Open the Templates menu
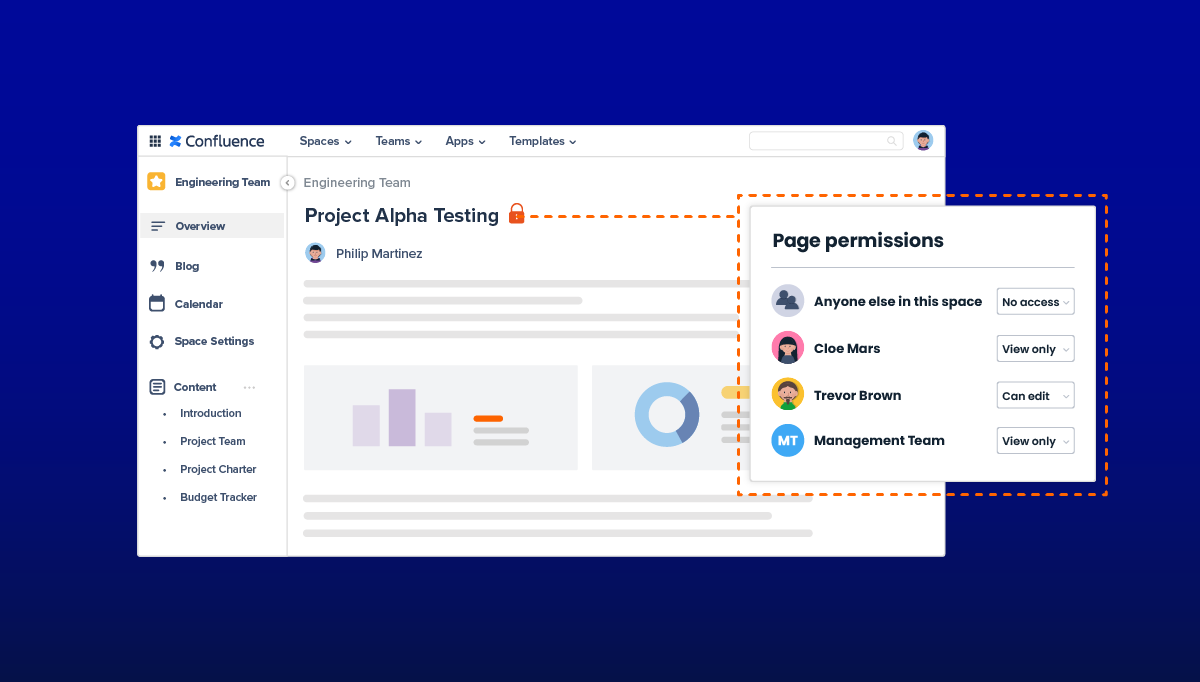This screenshot has width=1200, height=682. click(541, 141)
